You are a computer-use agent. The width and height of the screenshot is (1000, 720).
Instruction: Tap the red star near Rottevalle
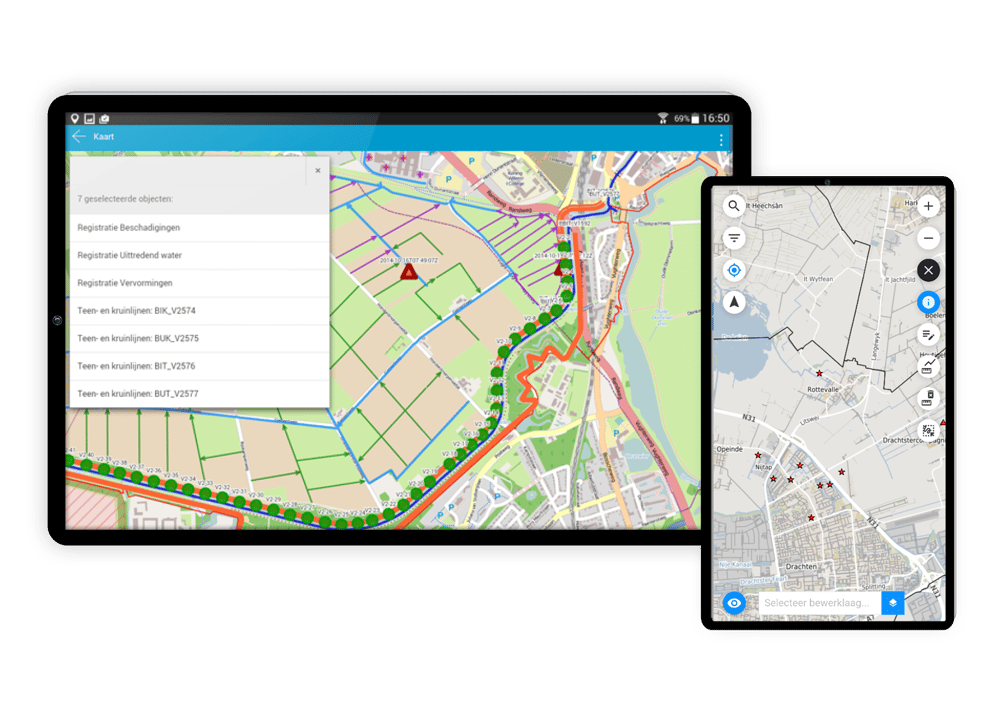click(x=820, y=373)
